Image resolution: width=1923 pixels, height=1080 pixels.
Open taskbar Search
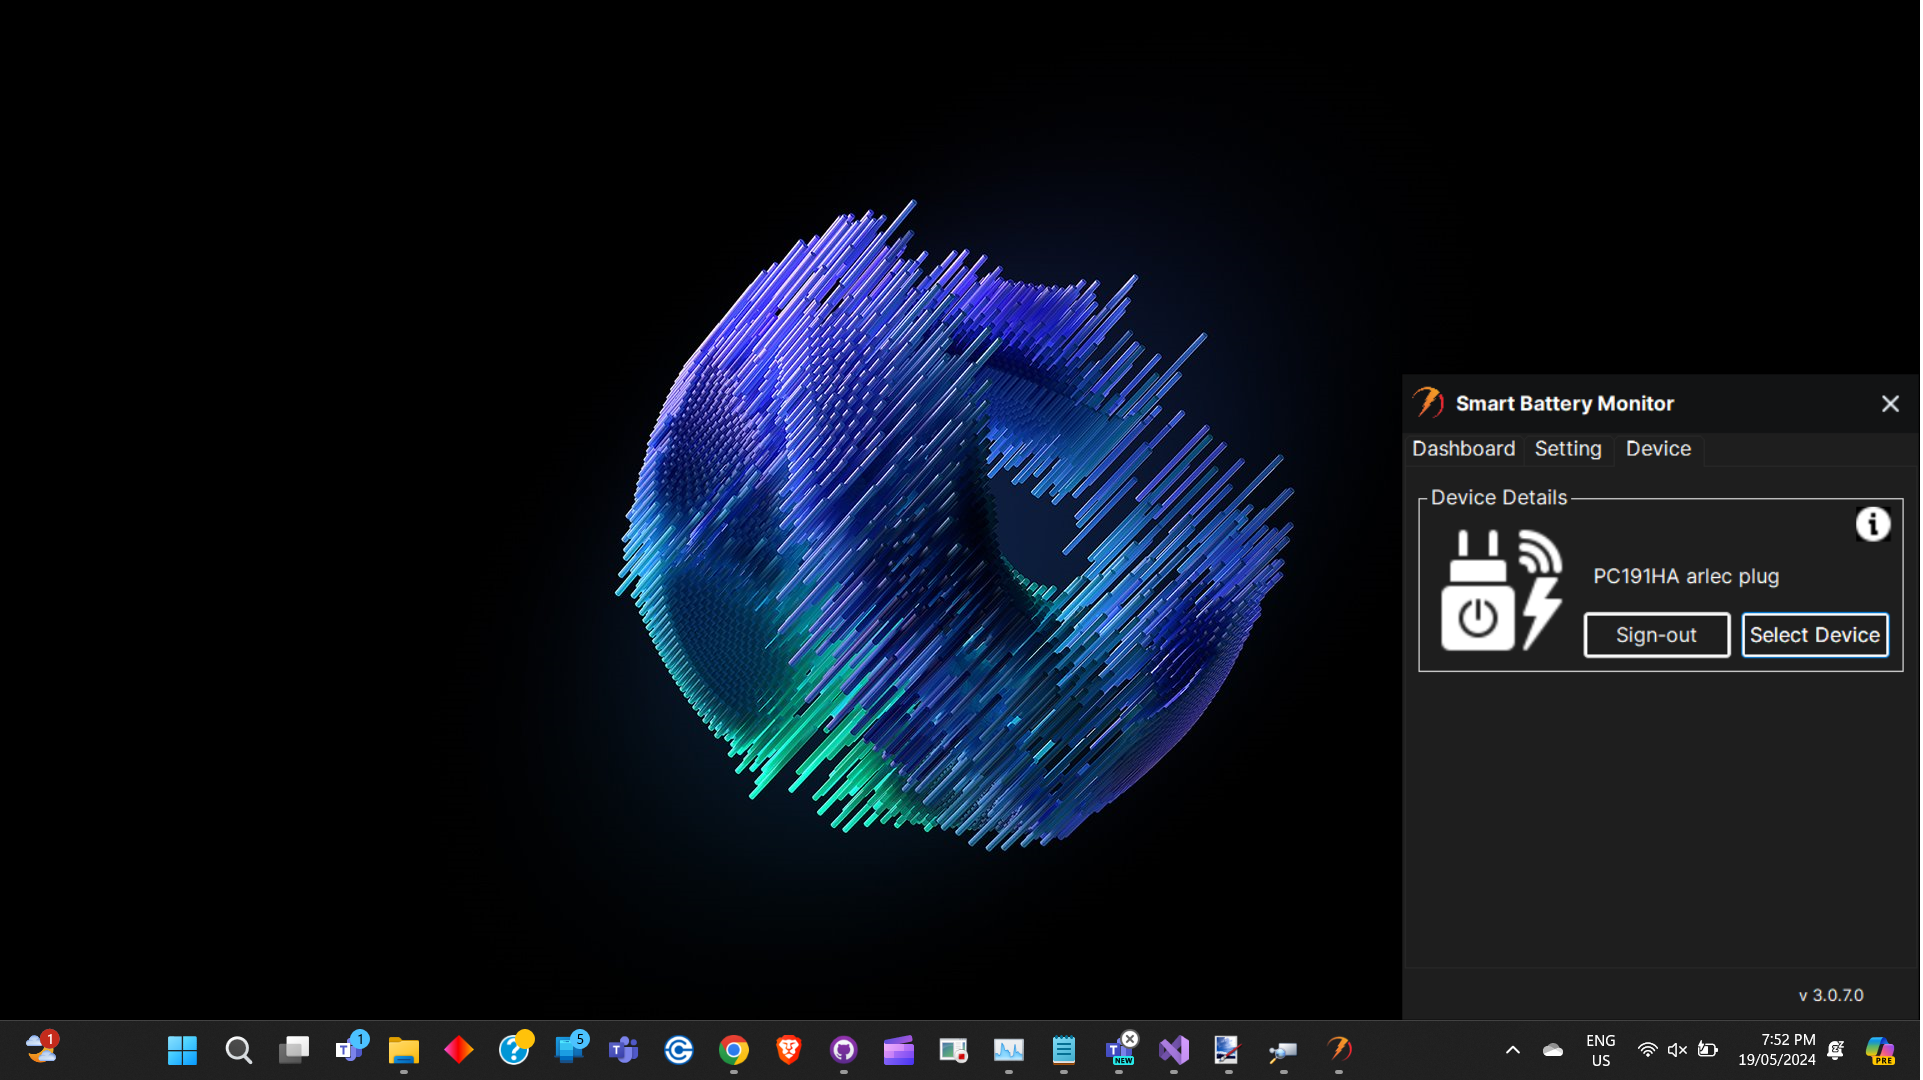tap(238, 1049)
